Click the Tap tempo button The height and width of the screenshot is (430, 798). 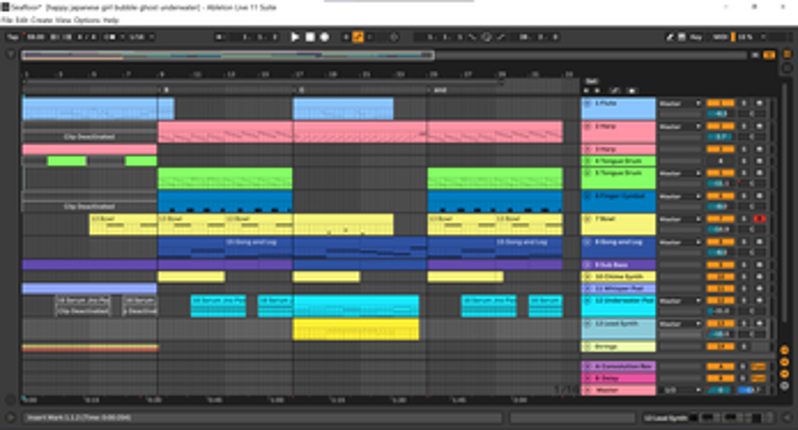tap(13, 37)
